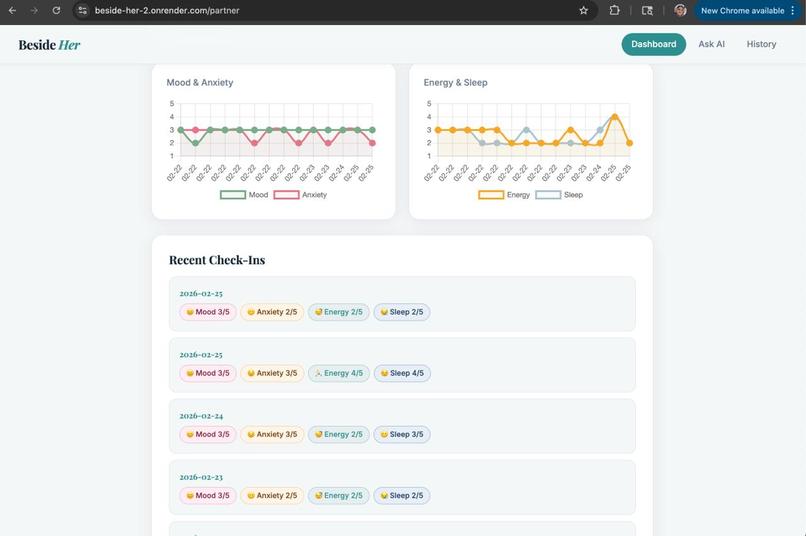Toggle Anxiety series in chart legend
Viewport: 806px width, 536px height.
(x=300, y=195)
